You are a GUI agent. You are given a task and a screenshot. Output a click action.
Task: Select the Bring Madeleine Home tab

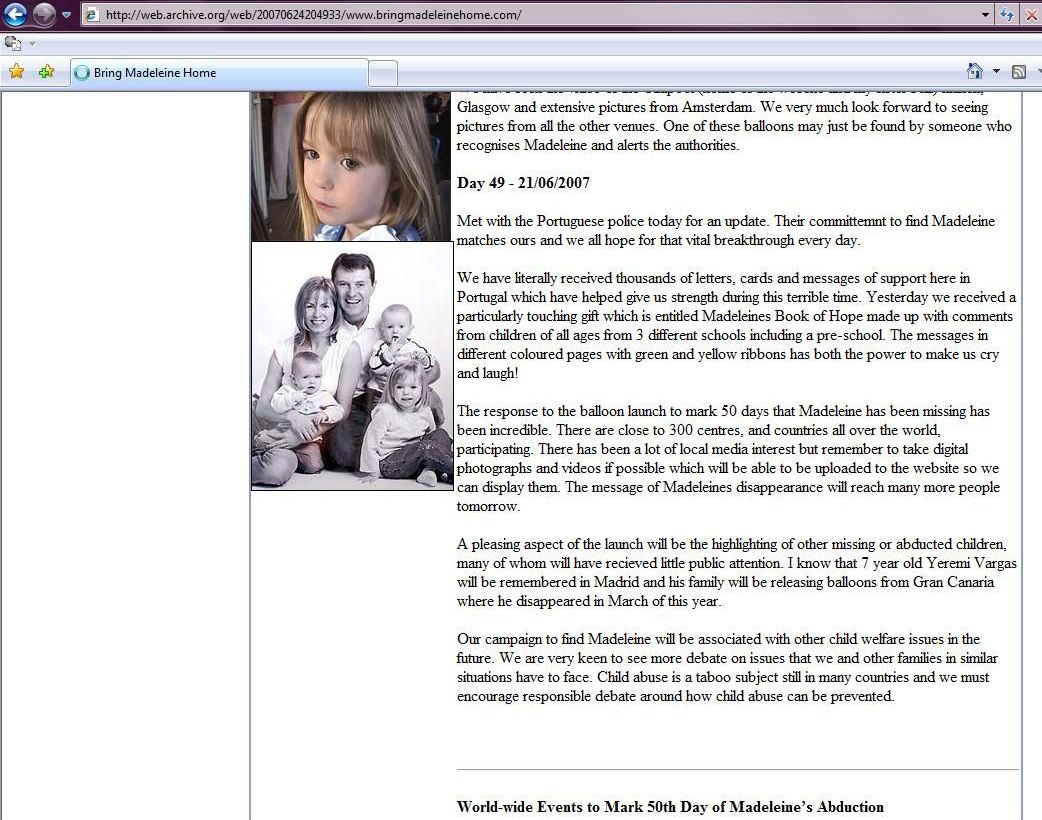pos(218,73)
